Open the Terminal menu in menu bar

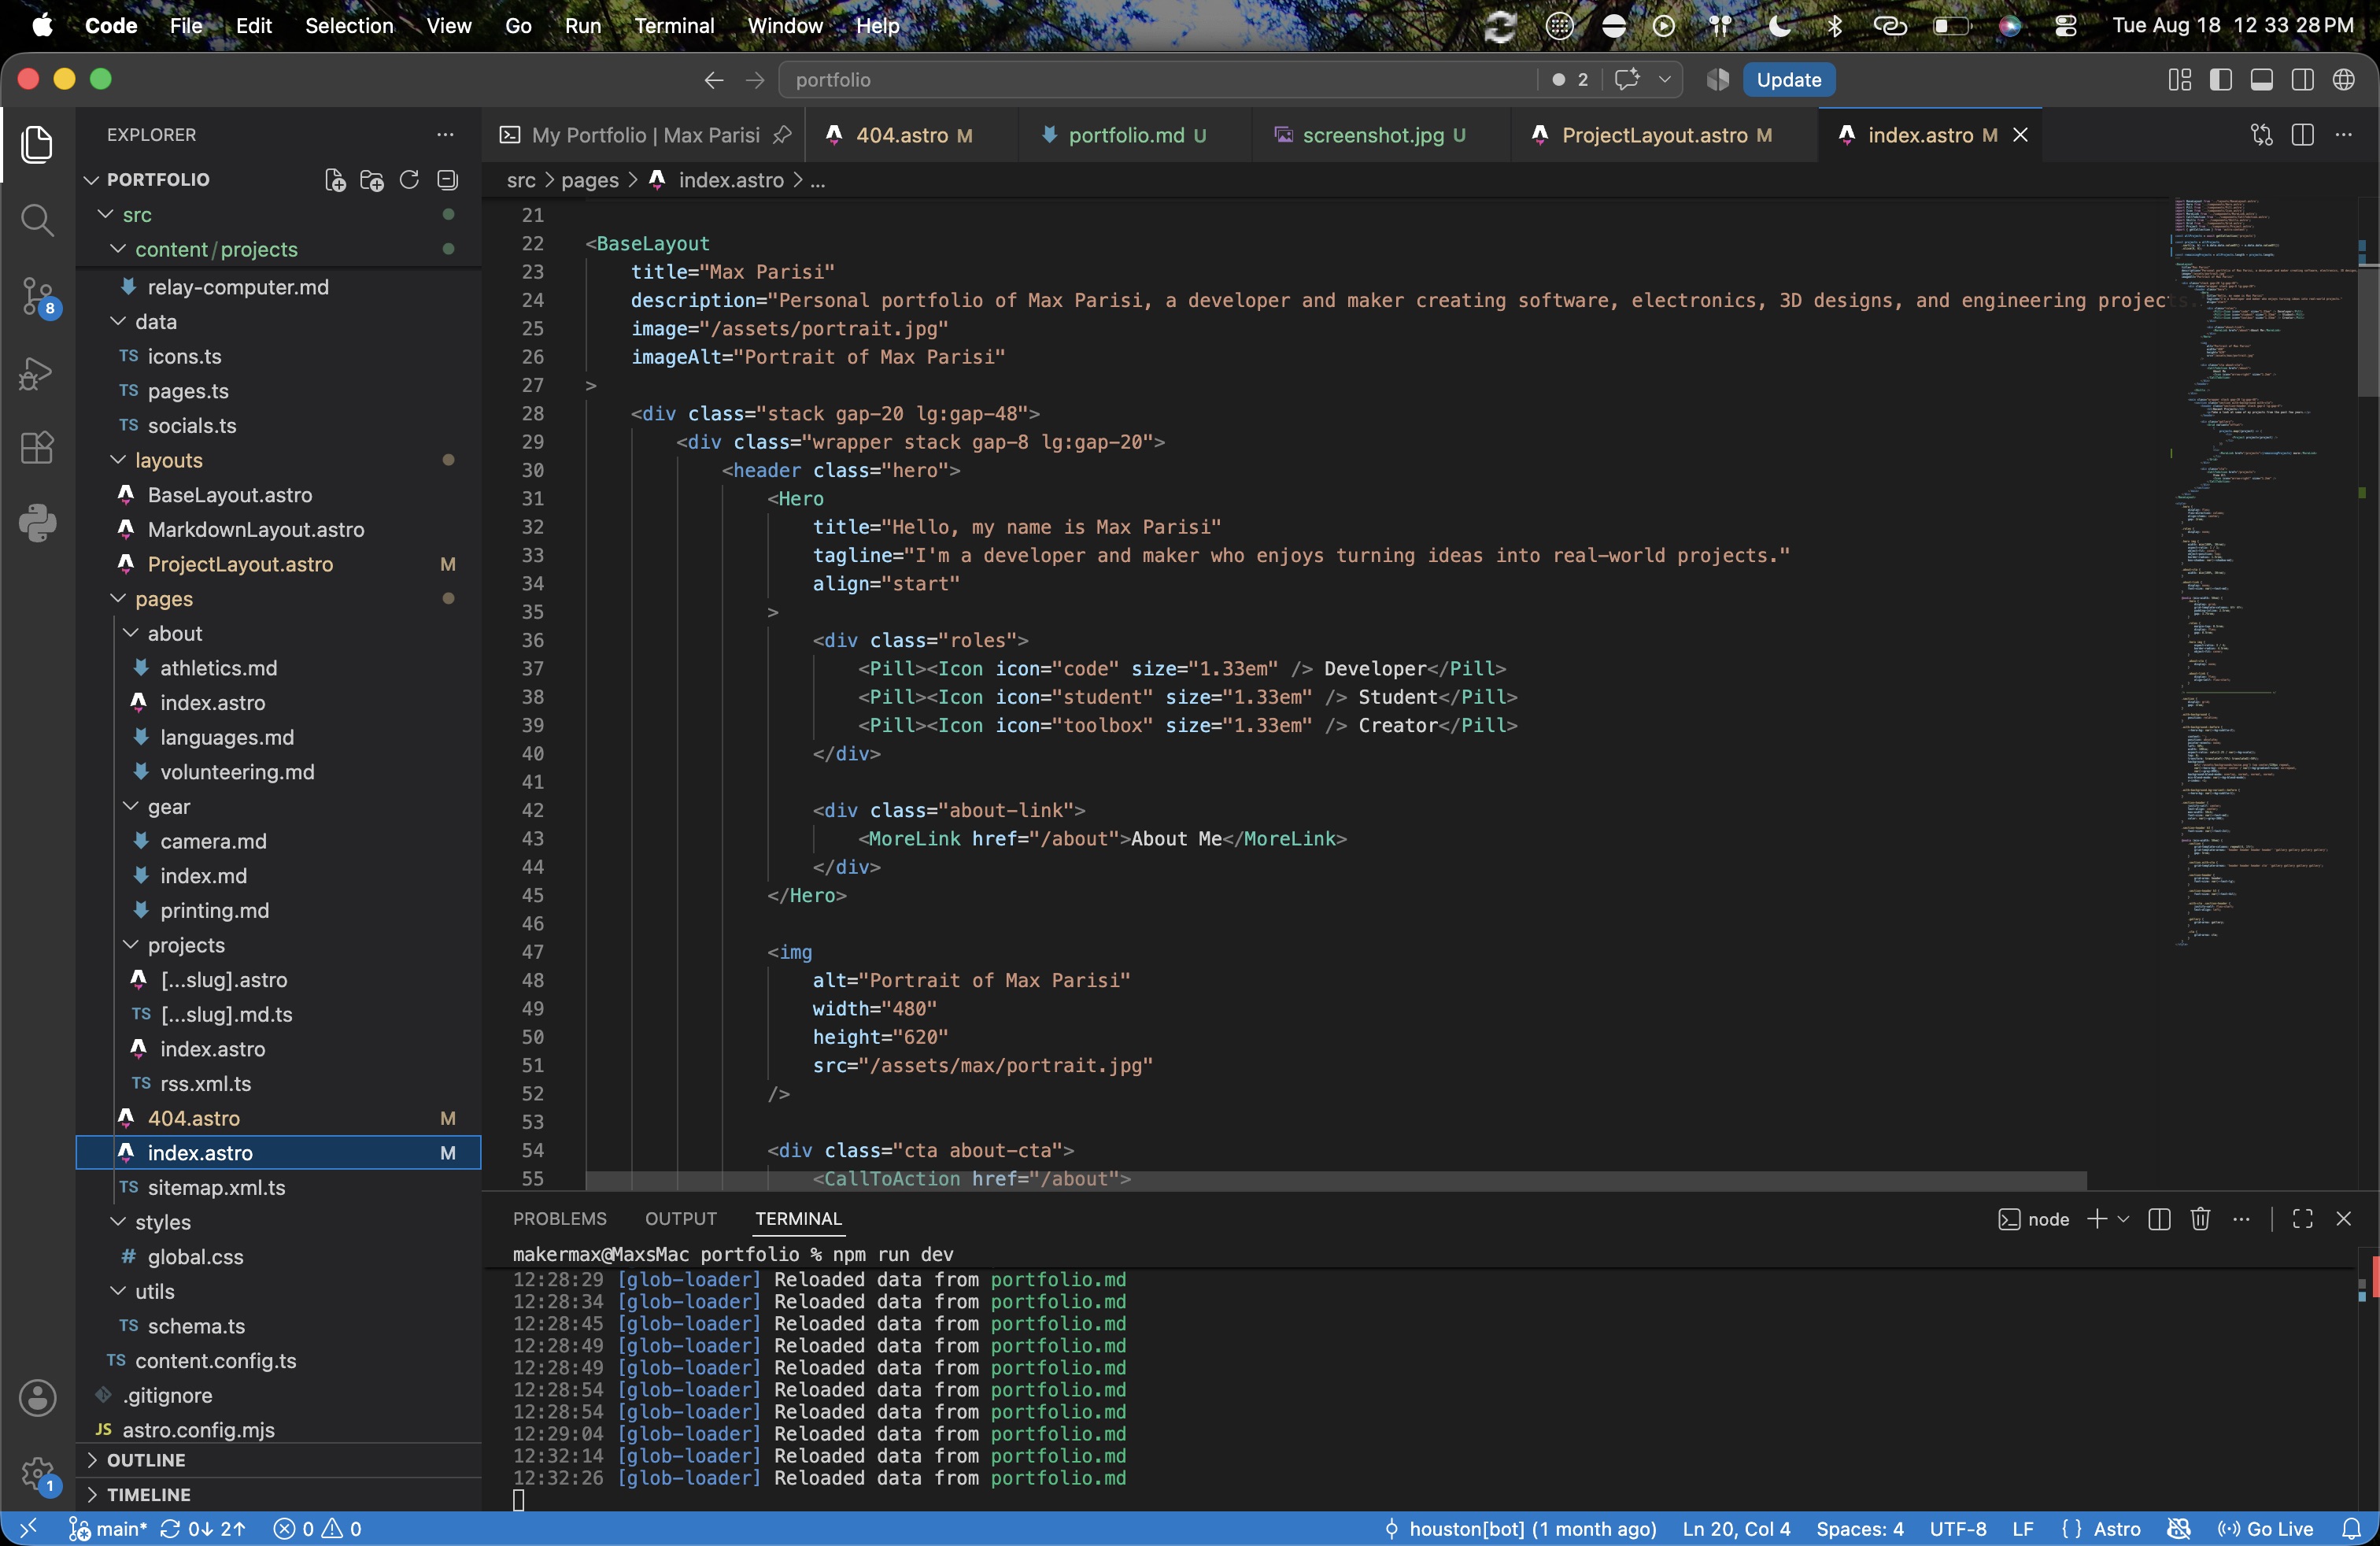[674, 25]
